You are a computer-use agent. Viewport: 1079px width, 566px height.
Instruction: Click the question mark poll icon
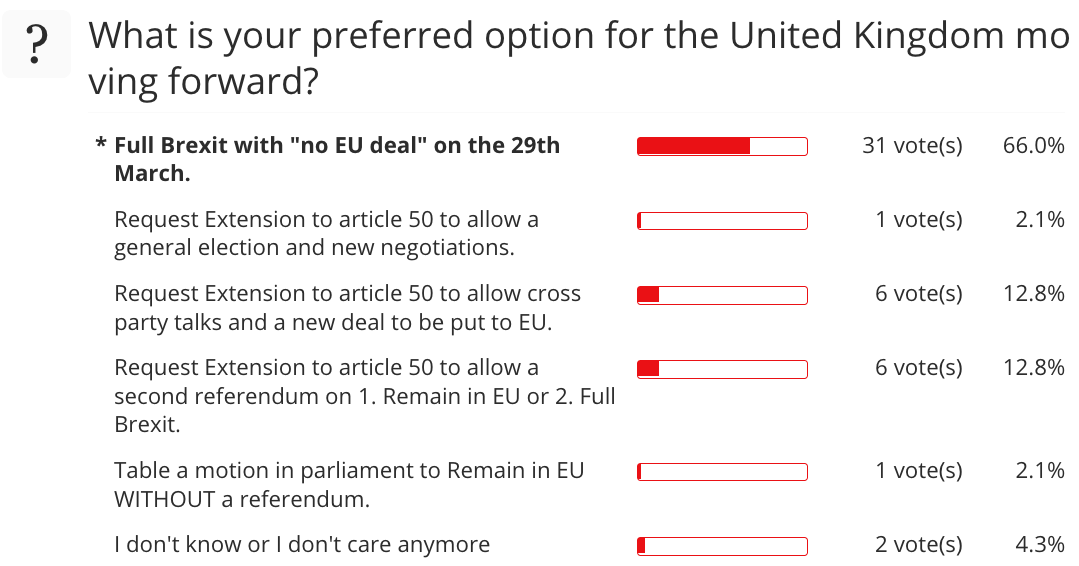36,44
